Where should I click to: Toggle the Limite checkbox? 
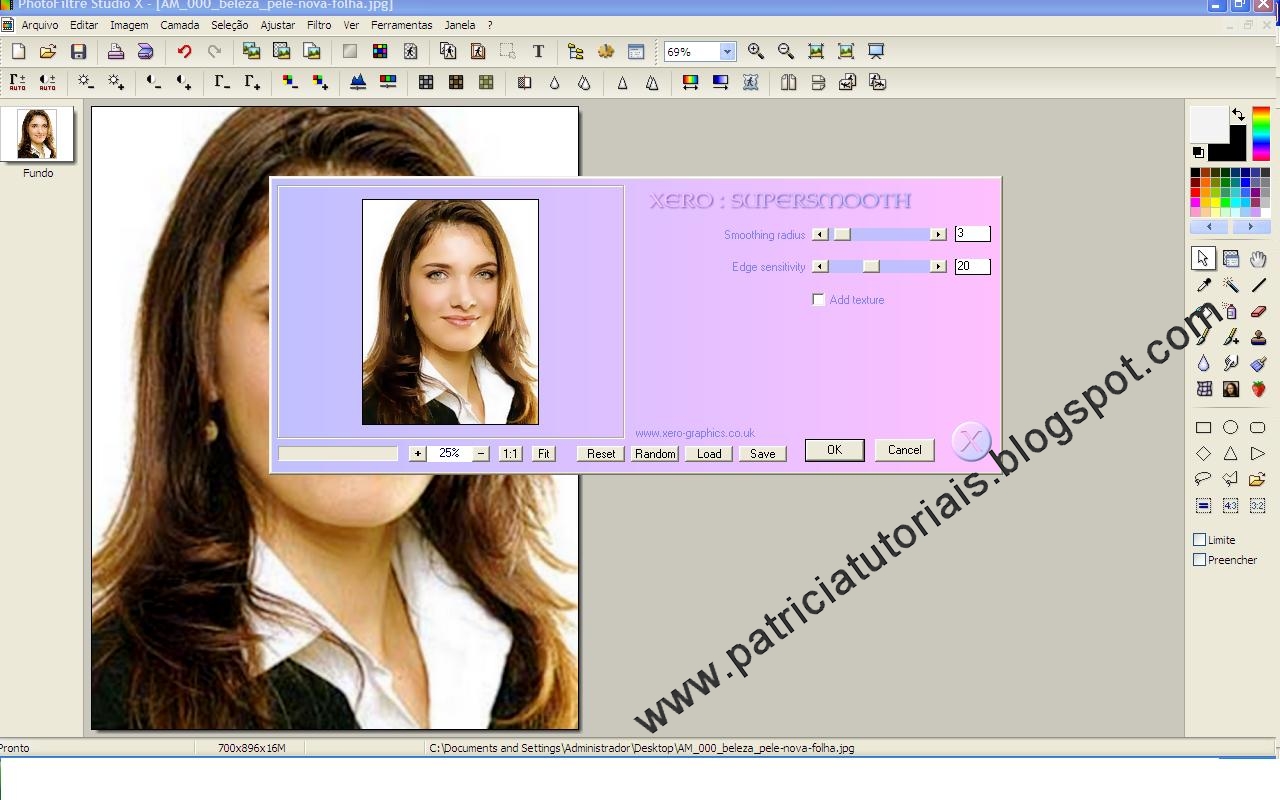(x=1199, y=540)
